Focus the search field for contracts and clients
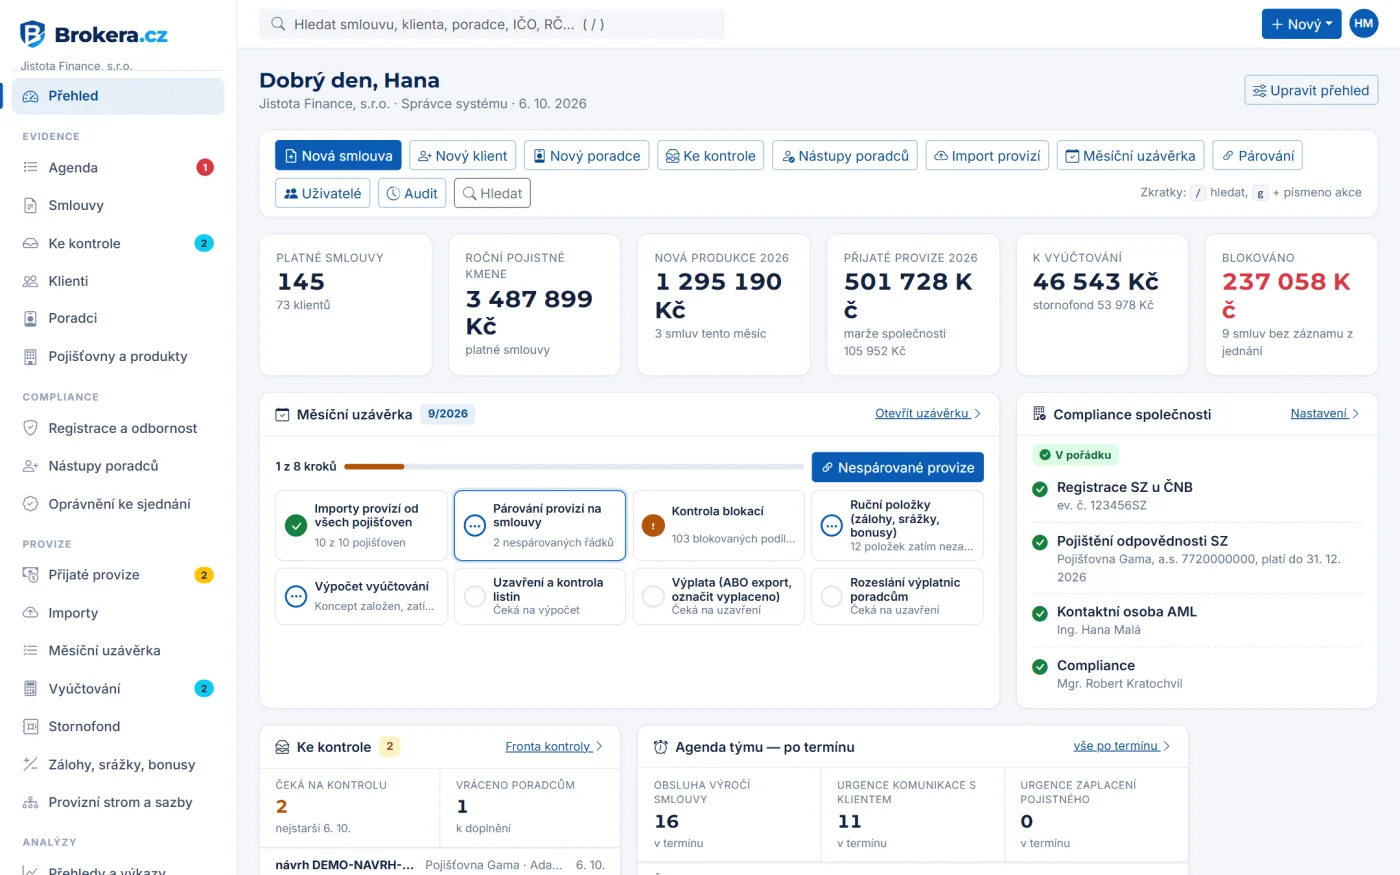Screen dimensions: 1400x875 point(492,24)
